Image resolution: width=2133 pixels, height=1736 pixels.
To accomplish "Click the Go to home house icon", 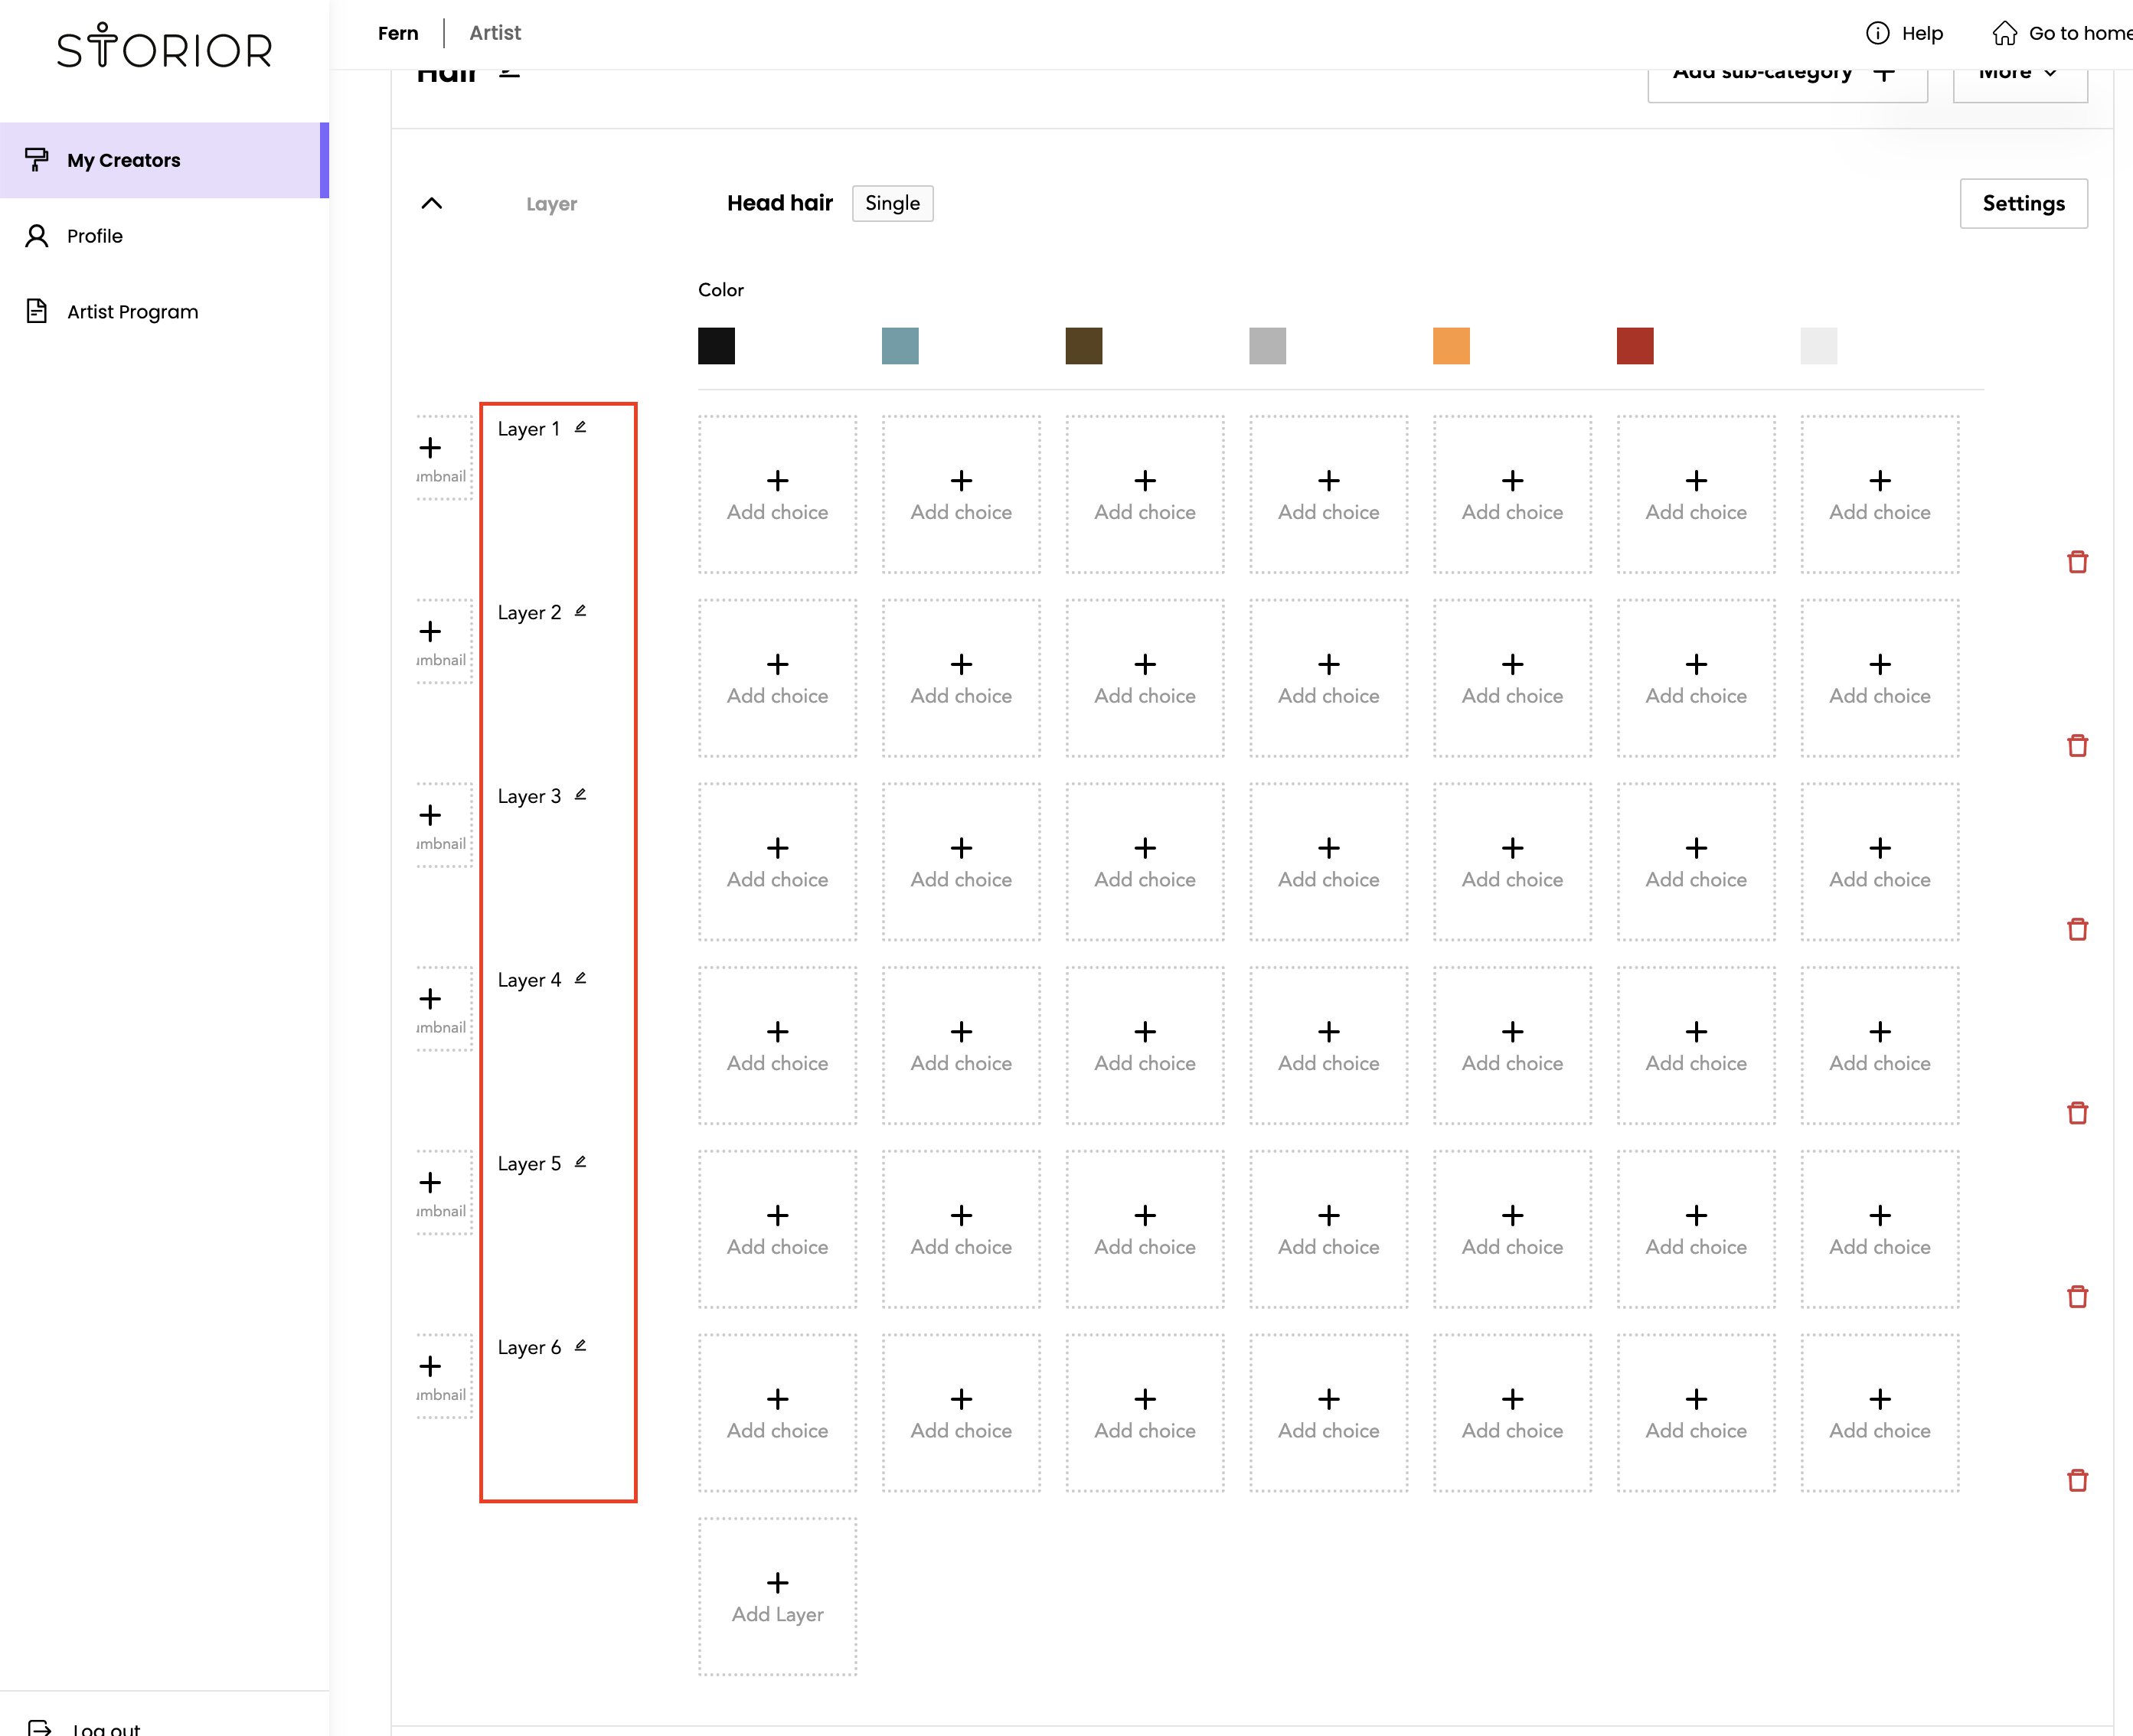I will (x=2004, y=33).
